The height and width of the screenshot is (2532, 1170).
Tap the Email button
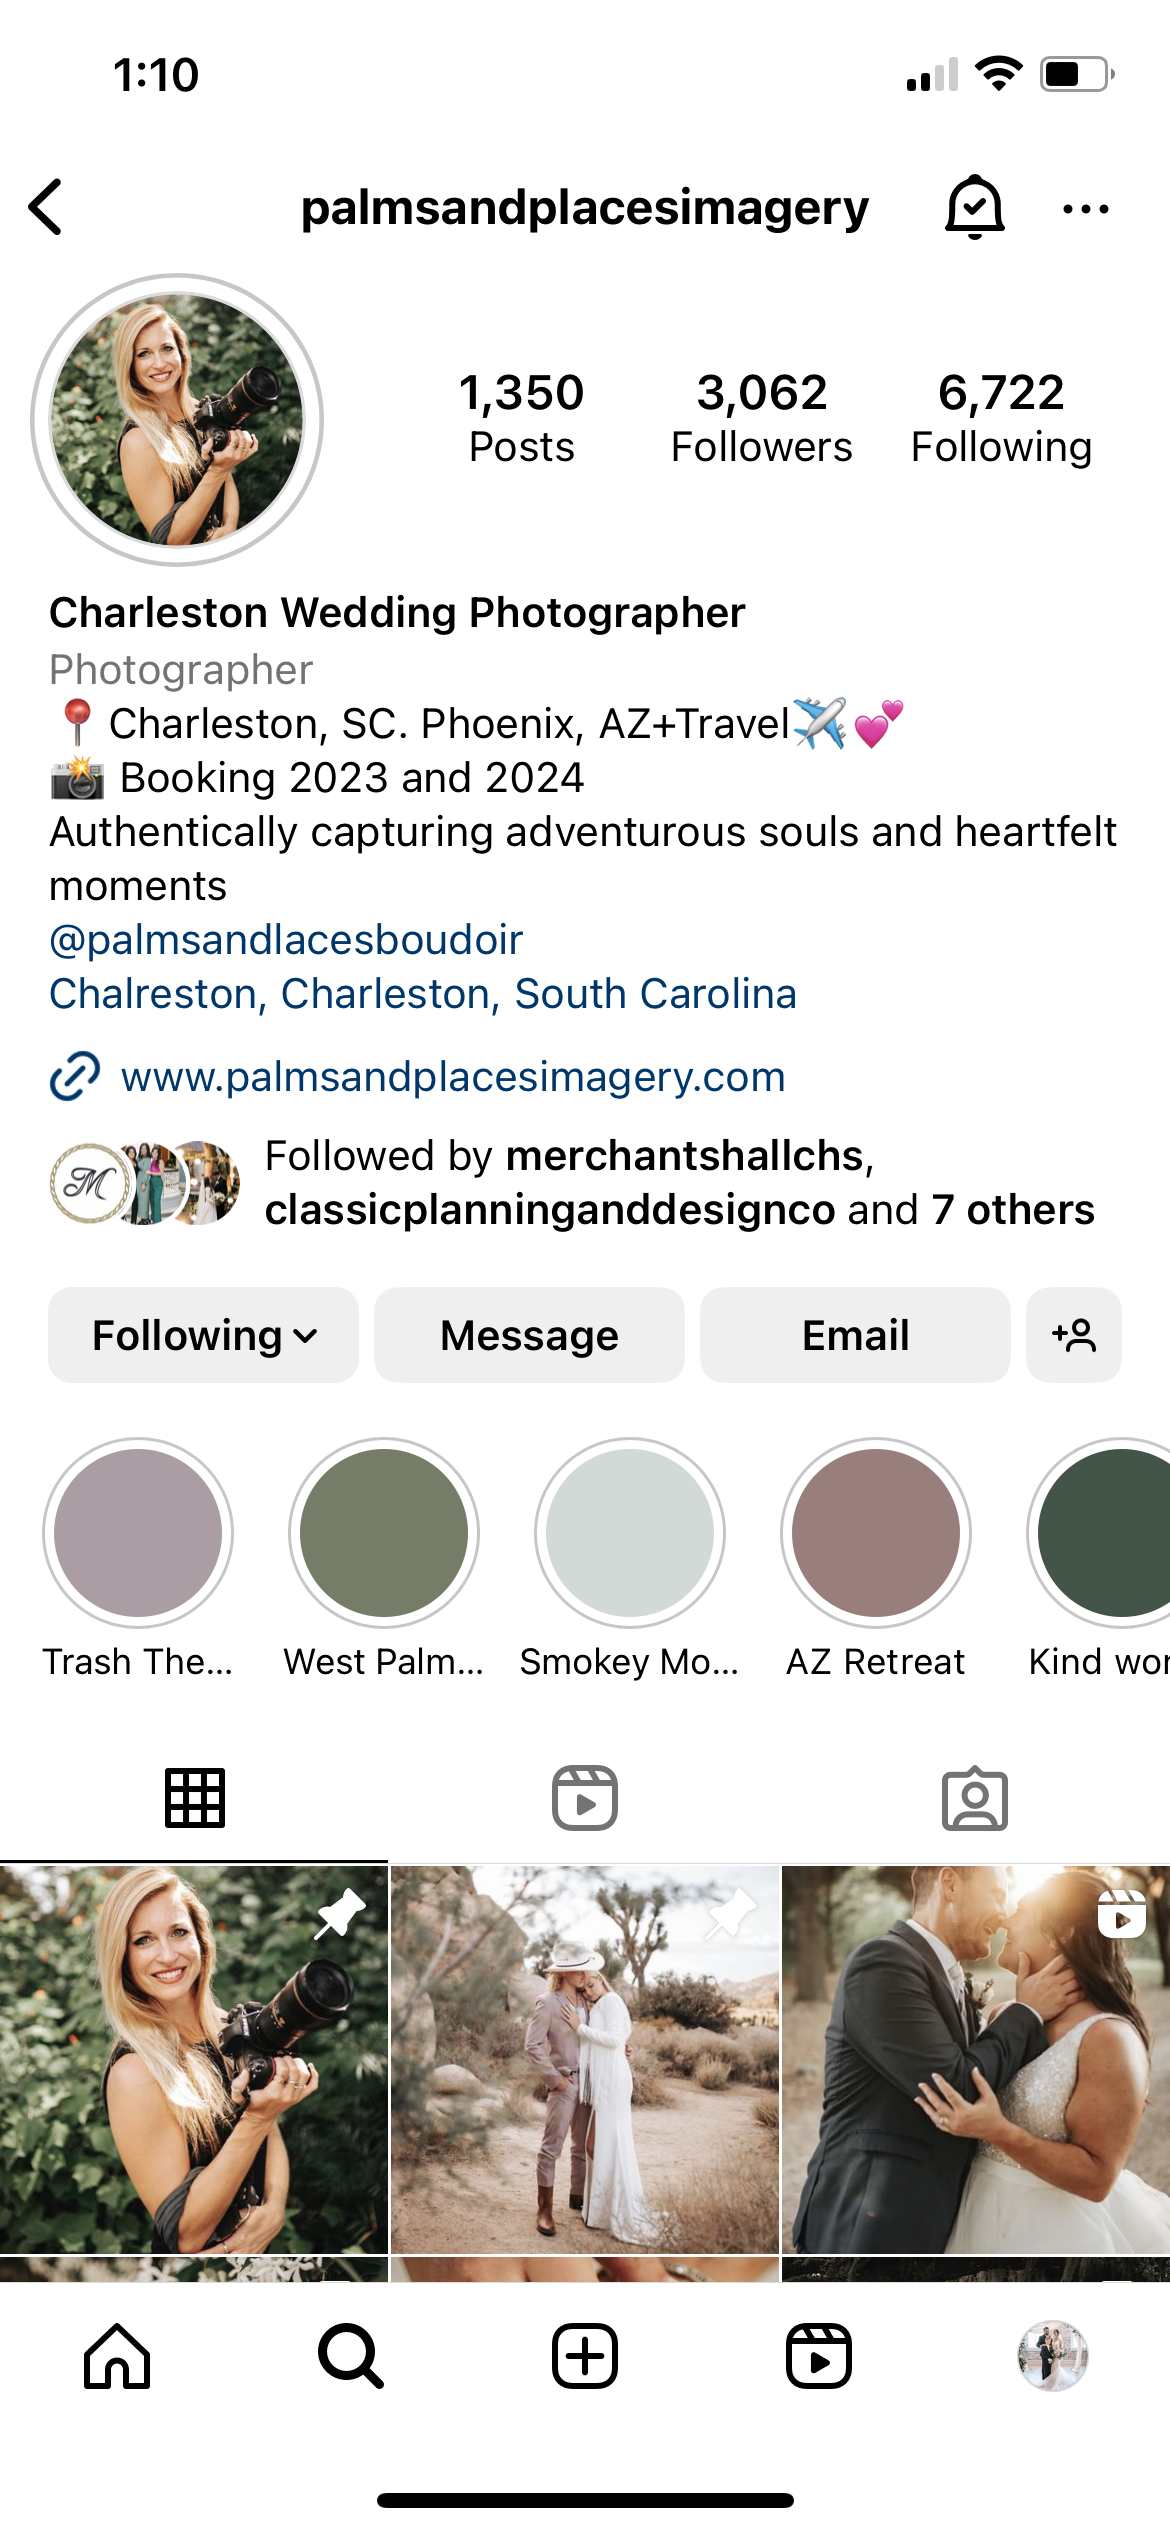[855, 1335]
